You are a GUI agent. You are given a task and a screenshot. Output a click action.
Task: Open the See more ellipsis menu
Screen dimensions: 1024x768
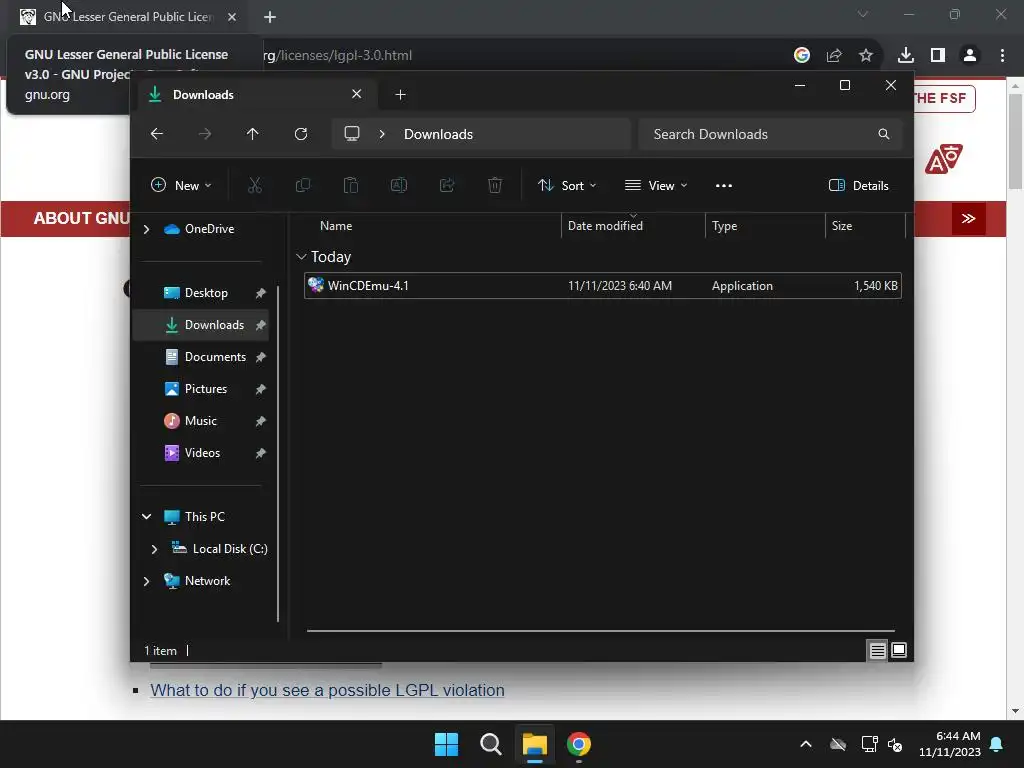pyautogui.click(x=724, y=185)
